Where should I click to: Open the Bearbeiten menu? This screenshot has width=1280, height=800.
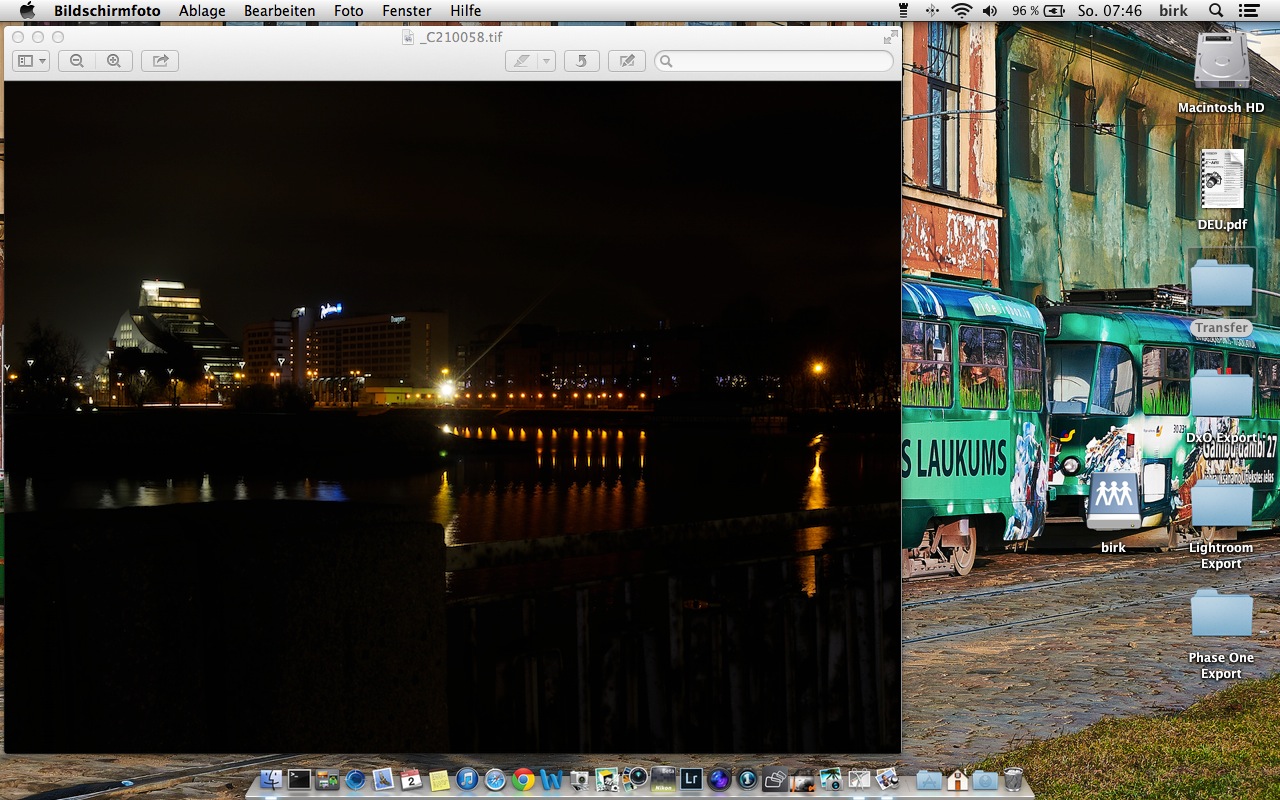tap(280, 11)
